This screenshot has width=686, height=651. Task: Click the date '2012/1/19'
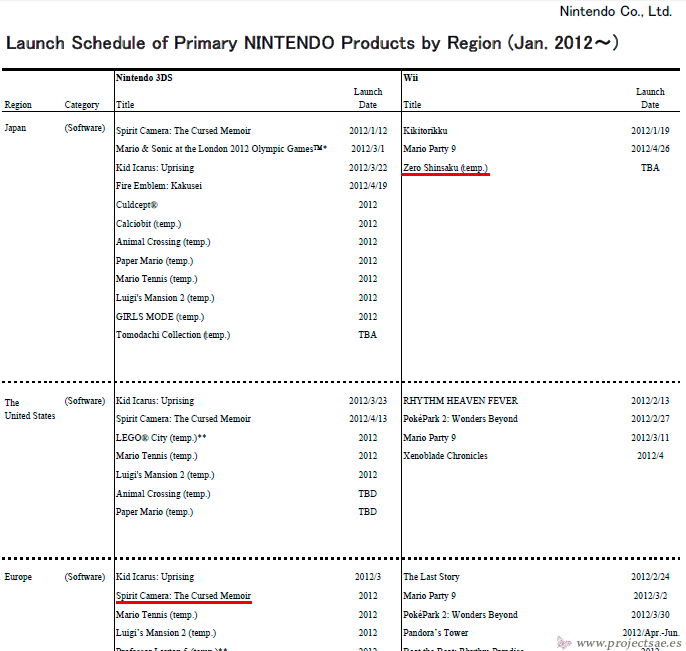(650, 131)
